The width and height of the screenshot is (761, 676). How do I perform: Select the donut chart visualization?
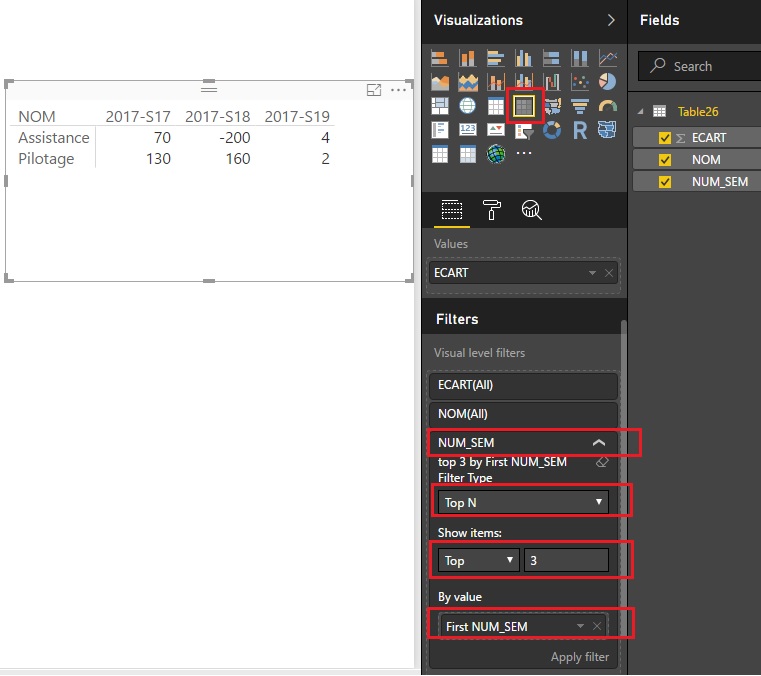coord(551,130)
